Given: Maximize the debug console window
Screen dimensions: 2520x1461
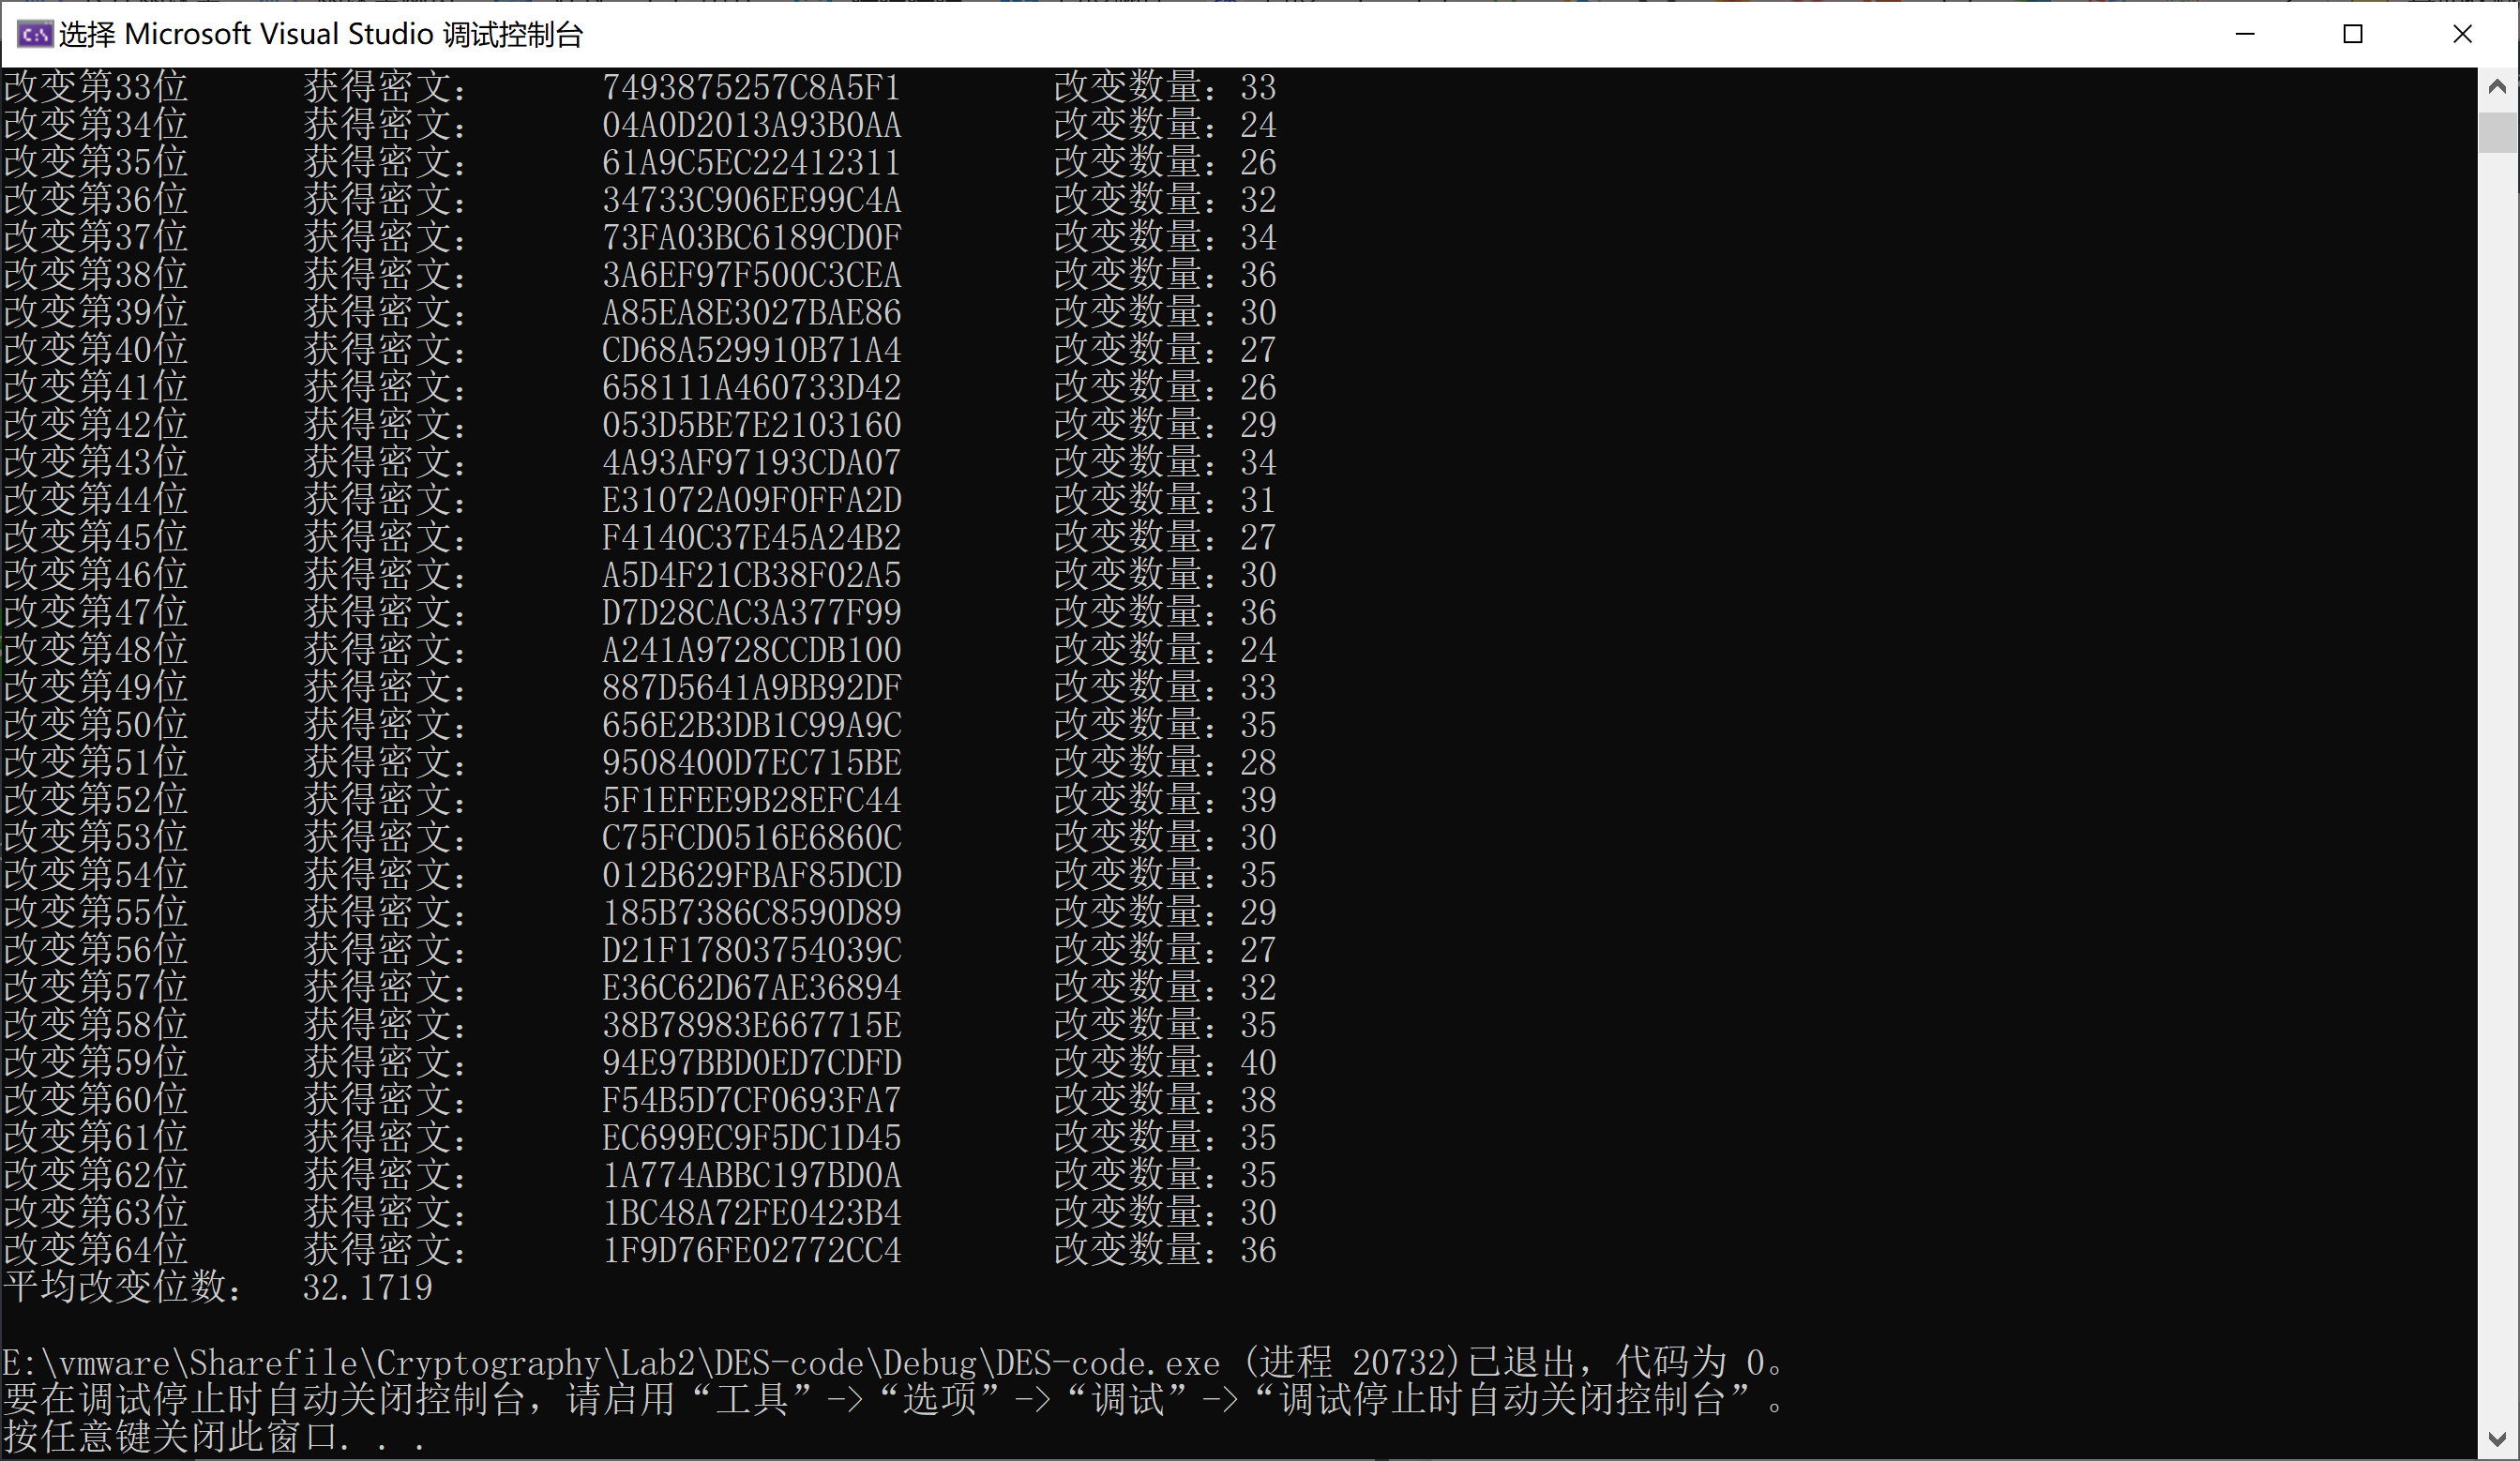Looking at the screenshot, I should (x=2353, y=35).
